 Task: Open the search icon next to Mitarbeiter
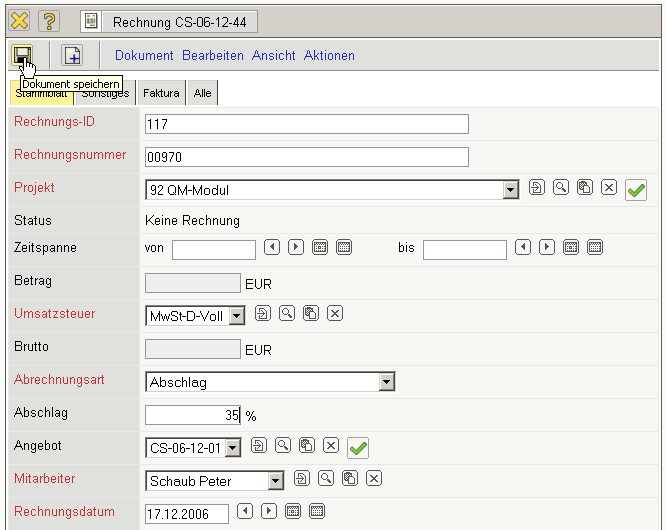325,479
